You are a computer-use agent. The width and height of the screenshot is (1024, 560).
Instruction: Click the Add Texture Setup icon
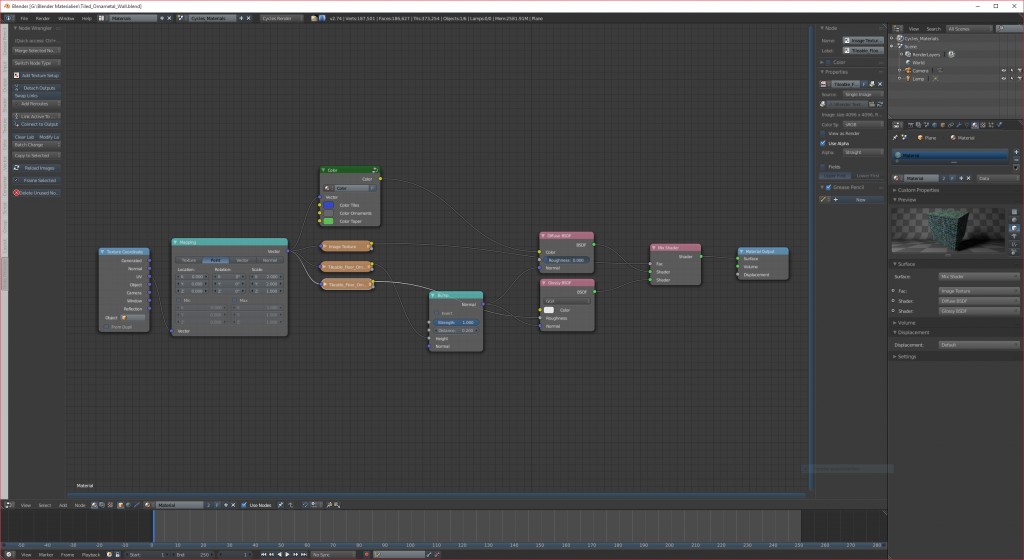click(17, 75)
